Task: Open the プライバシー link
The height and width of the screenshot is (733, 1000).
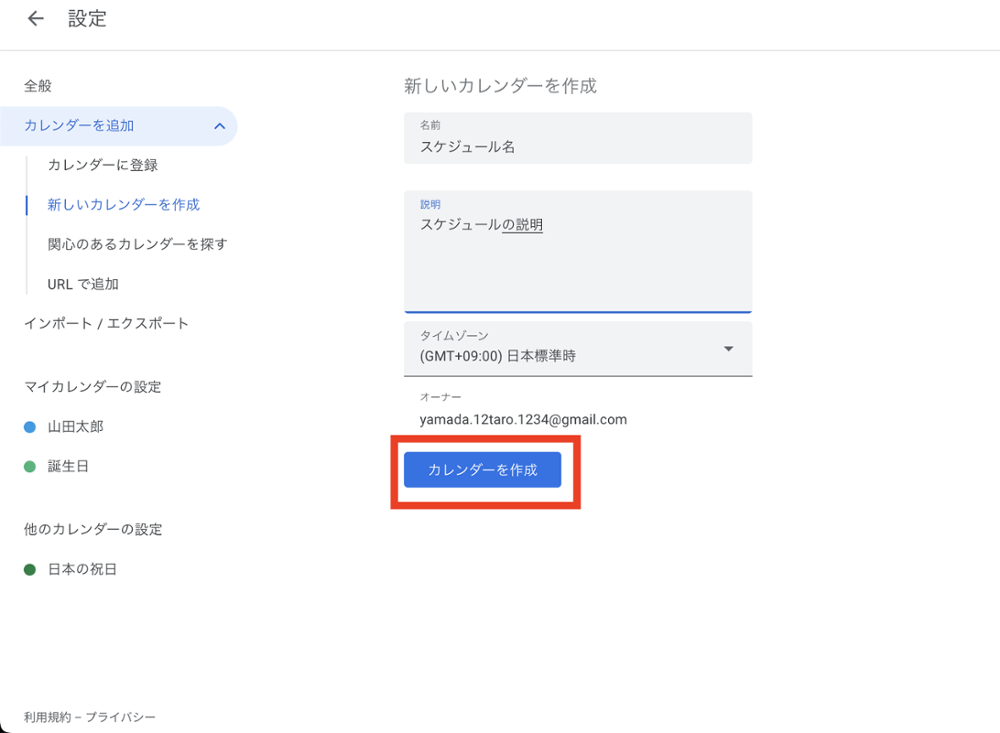Action: [120, 717]
